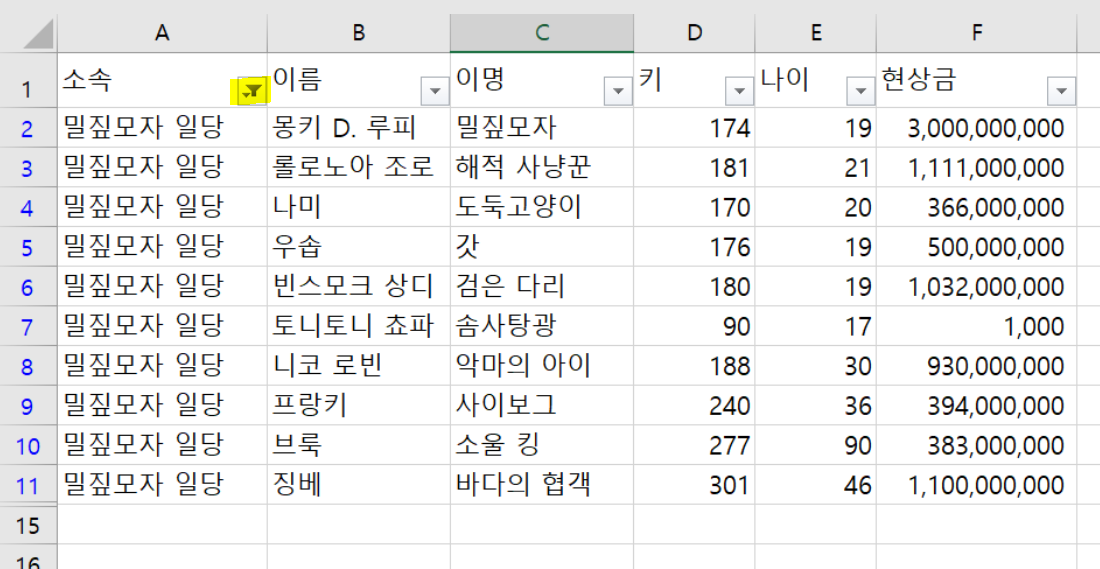The height and width of the screenshot is (569, 1100).
Task: Select column C header
Action: tap(542, 34)
